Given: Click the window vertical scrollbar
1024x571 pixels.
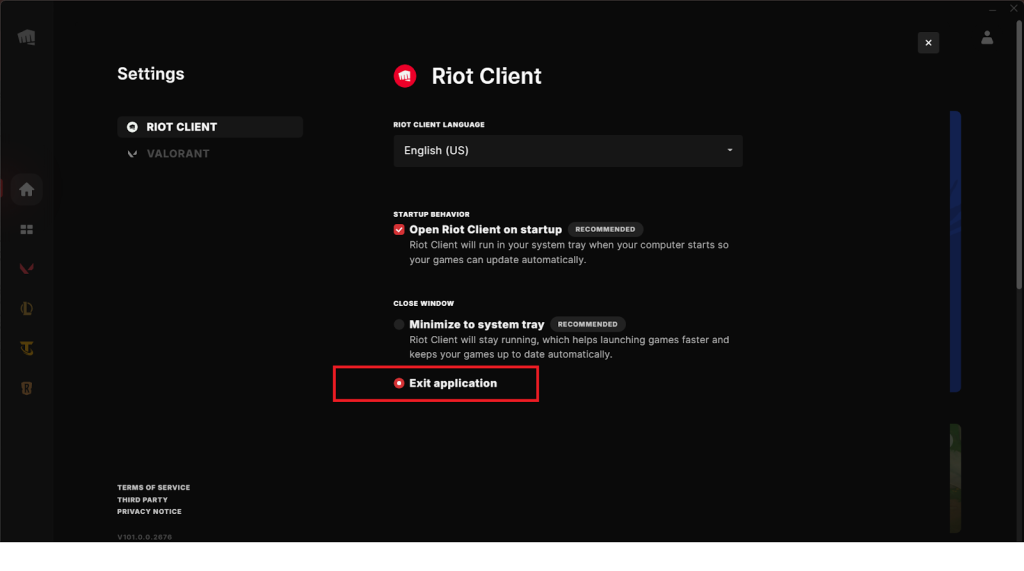Looking at the screenshot, I should (x=1019, y=154).
